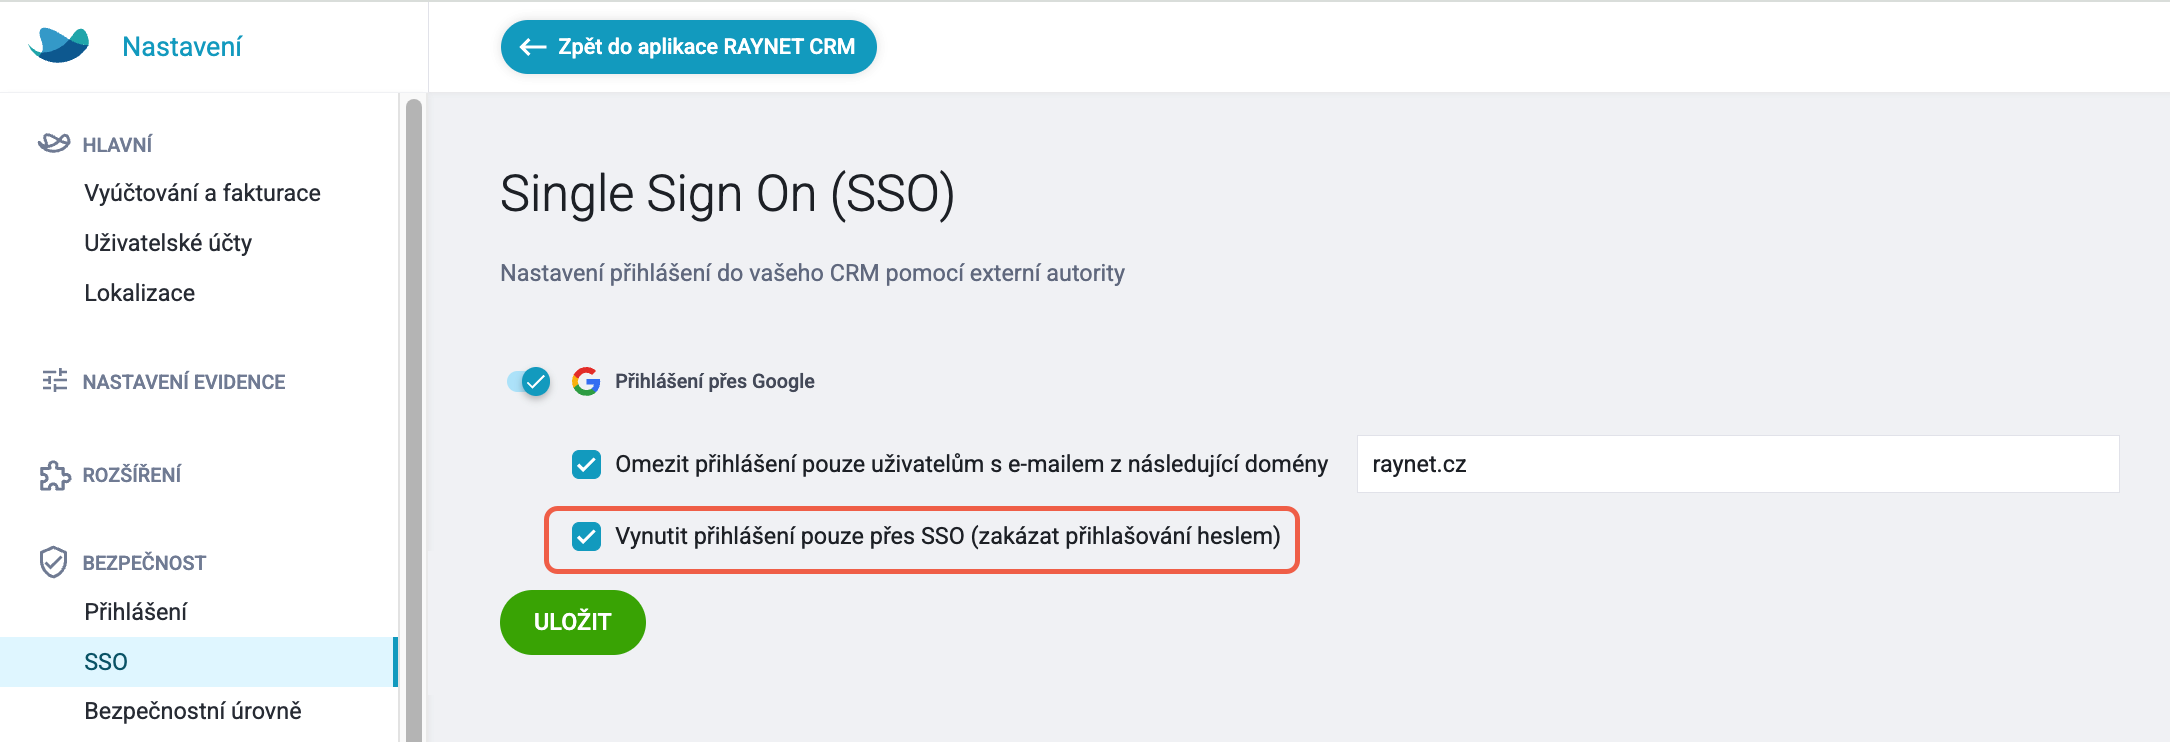Click the RAYNET logo icon
This screenshot has width=2170, height=742.
[59, 46]
